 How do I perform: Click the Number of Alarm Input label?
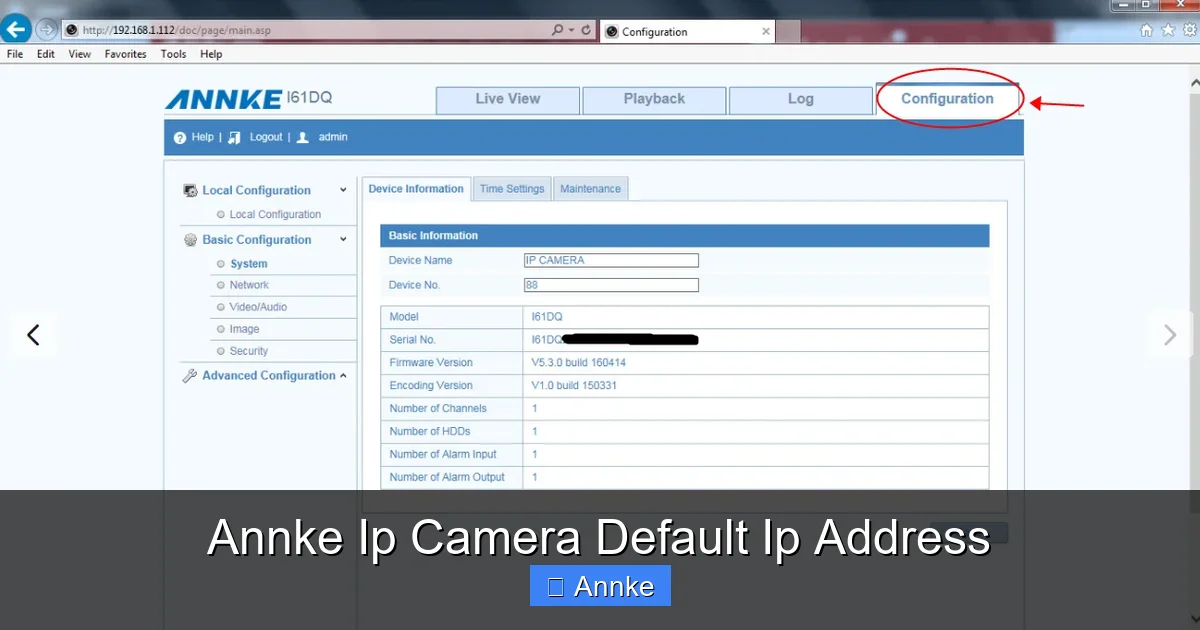(x=443, y=454)
